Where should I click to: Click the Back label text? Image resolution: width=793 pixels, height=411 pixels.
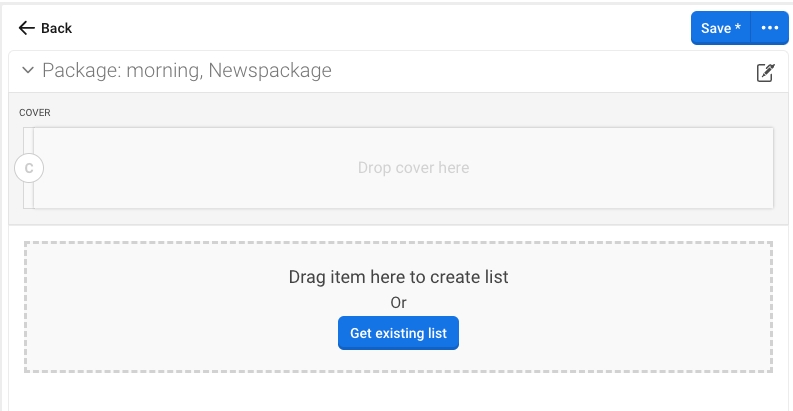tap(56, 28)
